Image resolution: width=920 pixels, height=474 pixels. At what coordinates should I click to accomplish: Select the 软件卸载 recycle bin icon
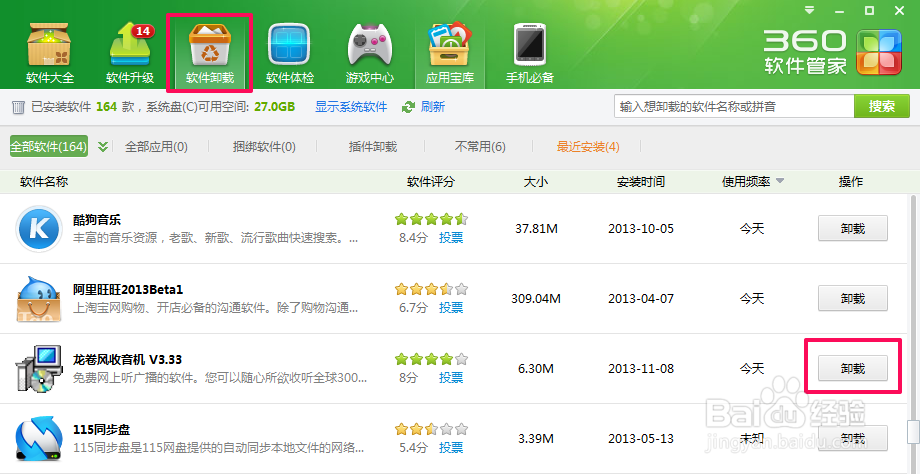(209, 55)
